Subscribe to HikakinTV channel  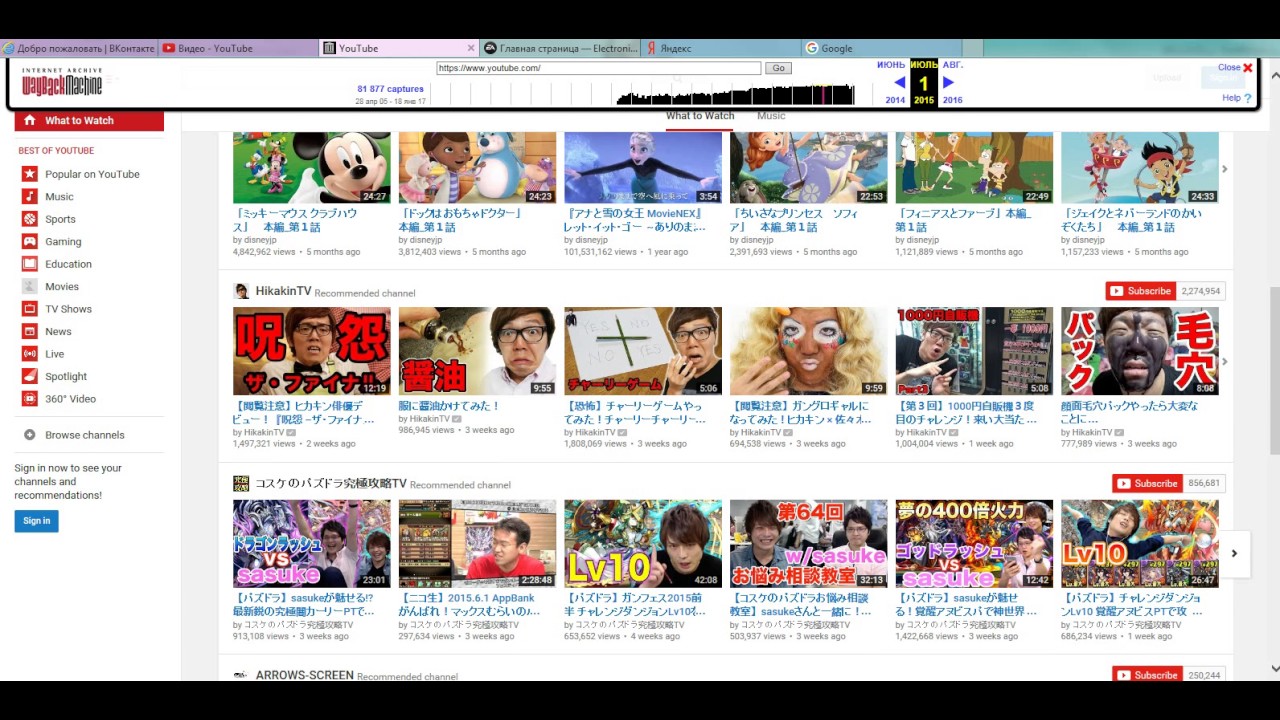pyautogui.click(x=1141, y=291)
